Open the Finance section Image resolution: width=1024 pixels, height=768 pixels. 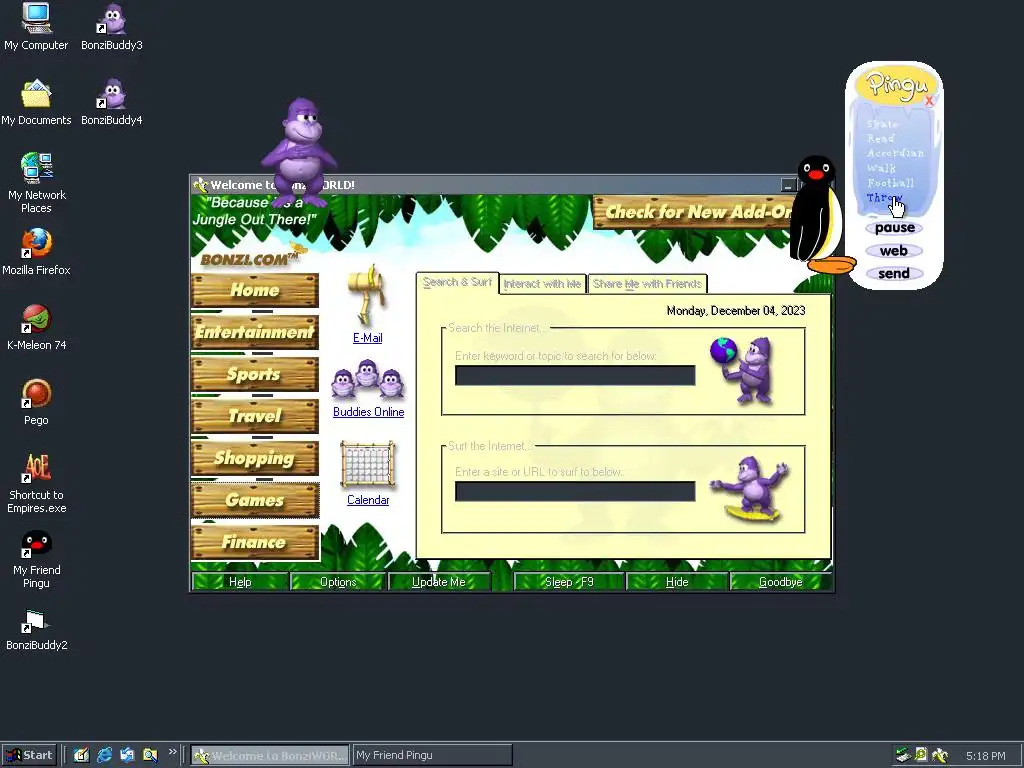tap(255, 542)
